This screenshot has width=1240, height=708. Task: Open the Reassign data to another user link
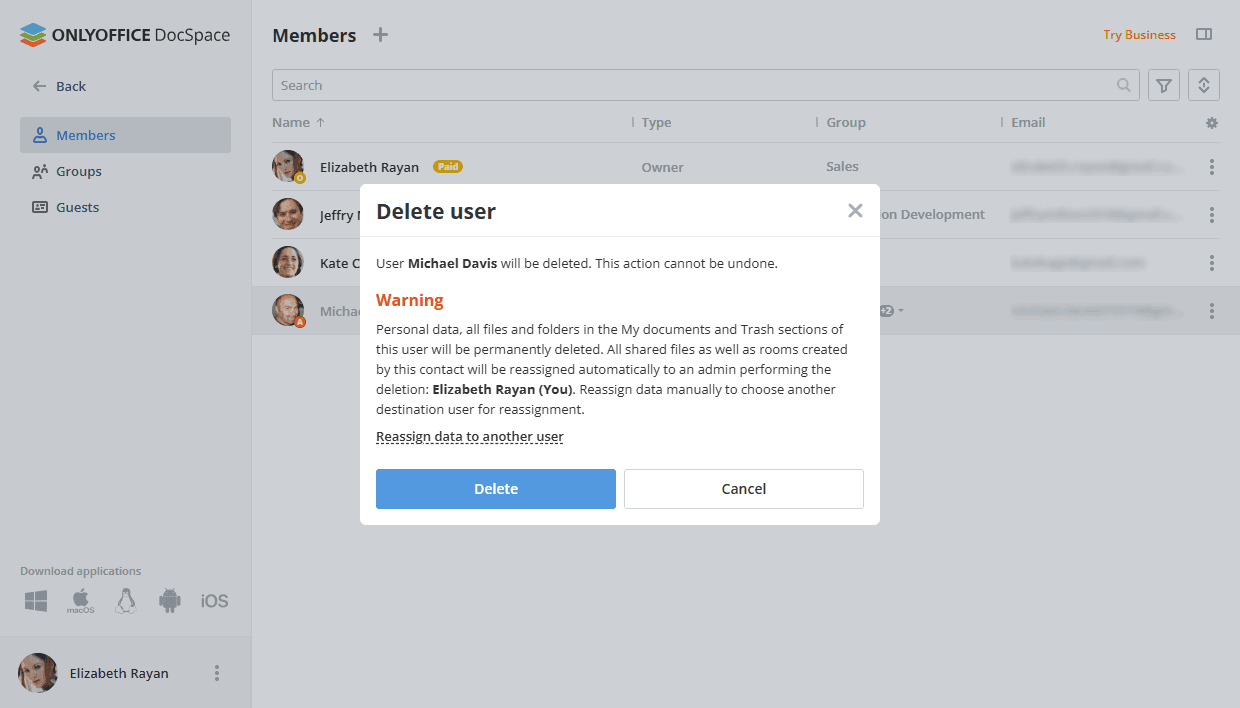[469, 436]
